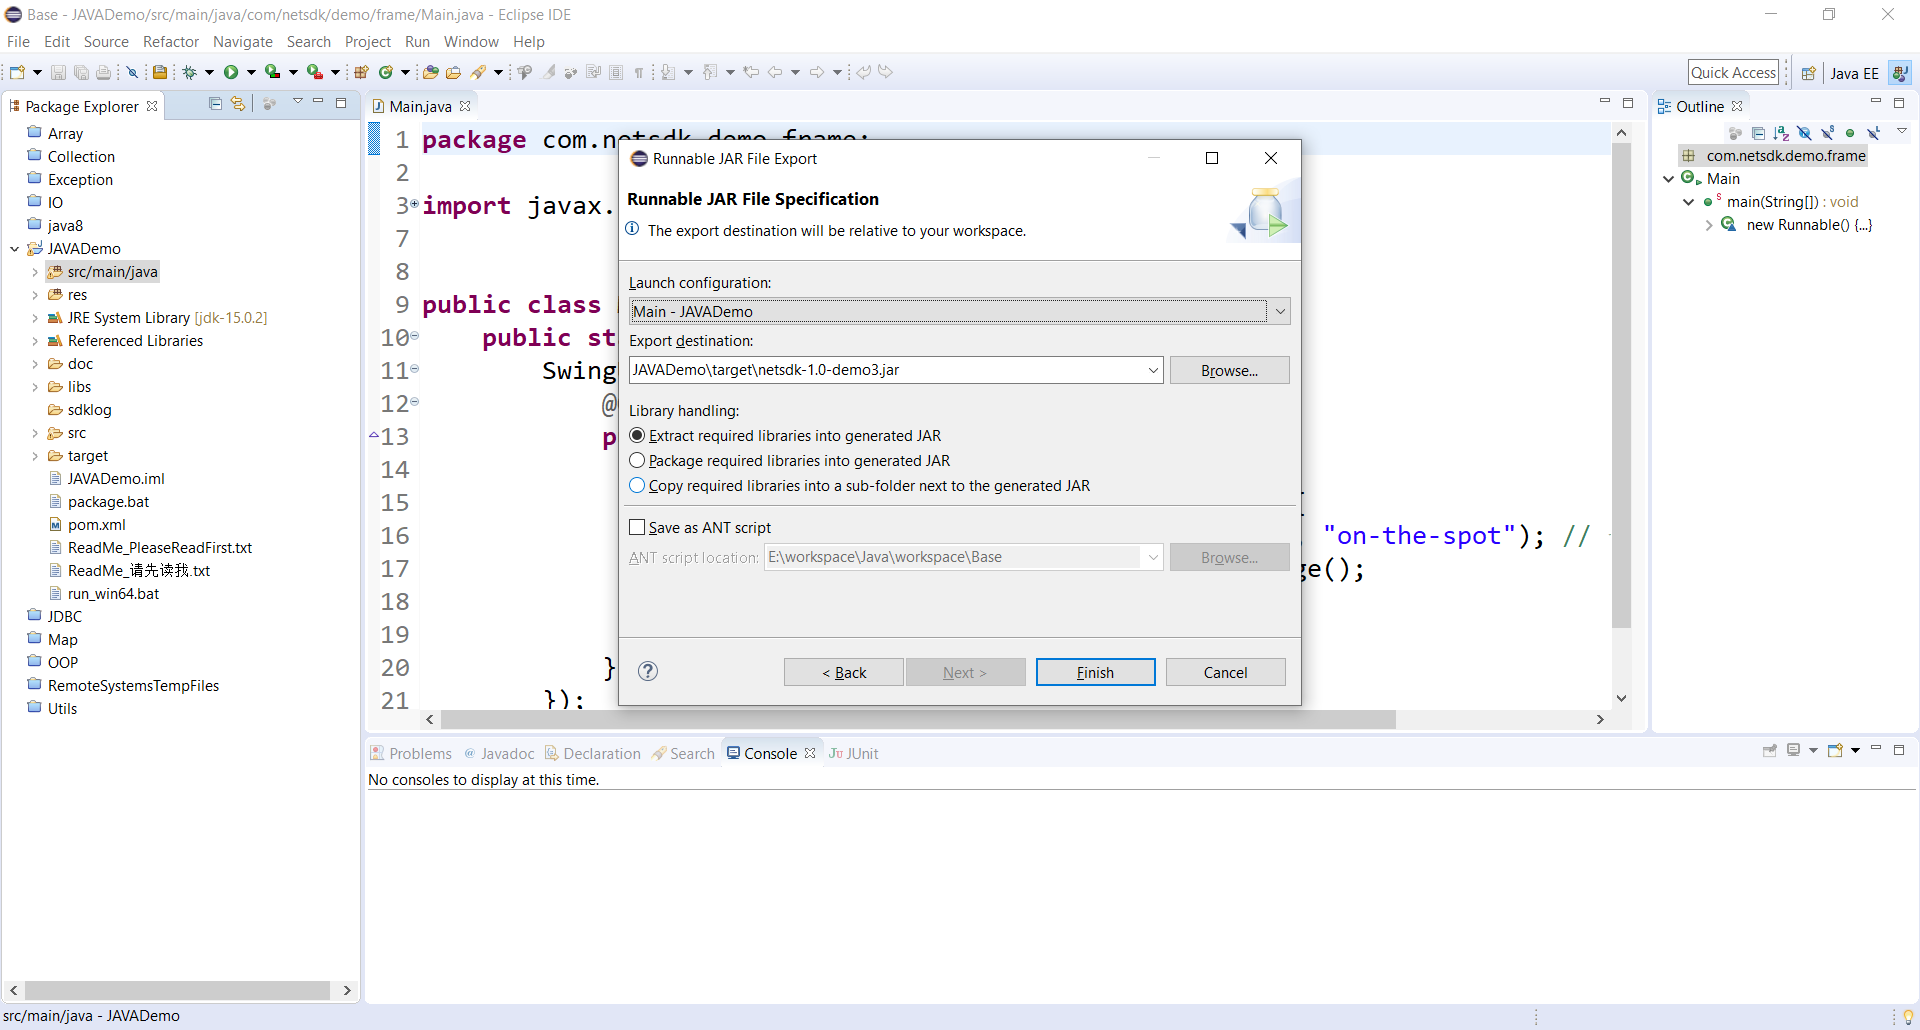Click the Open Type toolbar icon

click(x=431, y=72)
